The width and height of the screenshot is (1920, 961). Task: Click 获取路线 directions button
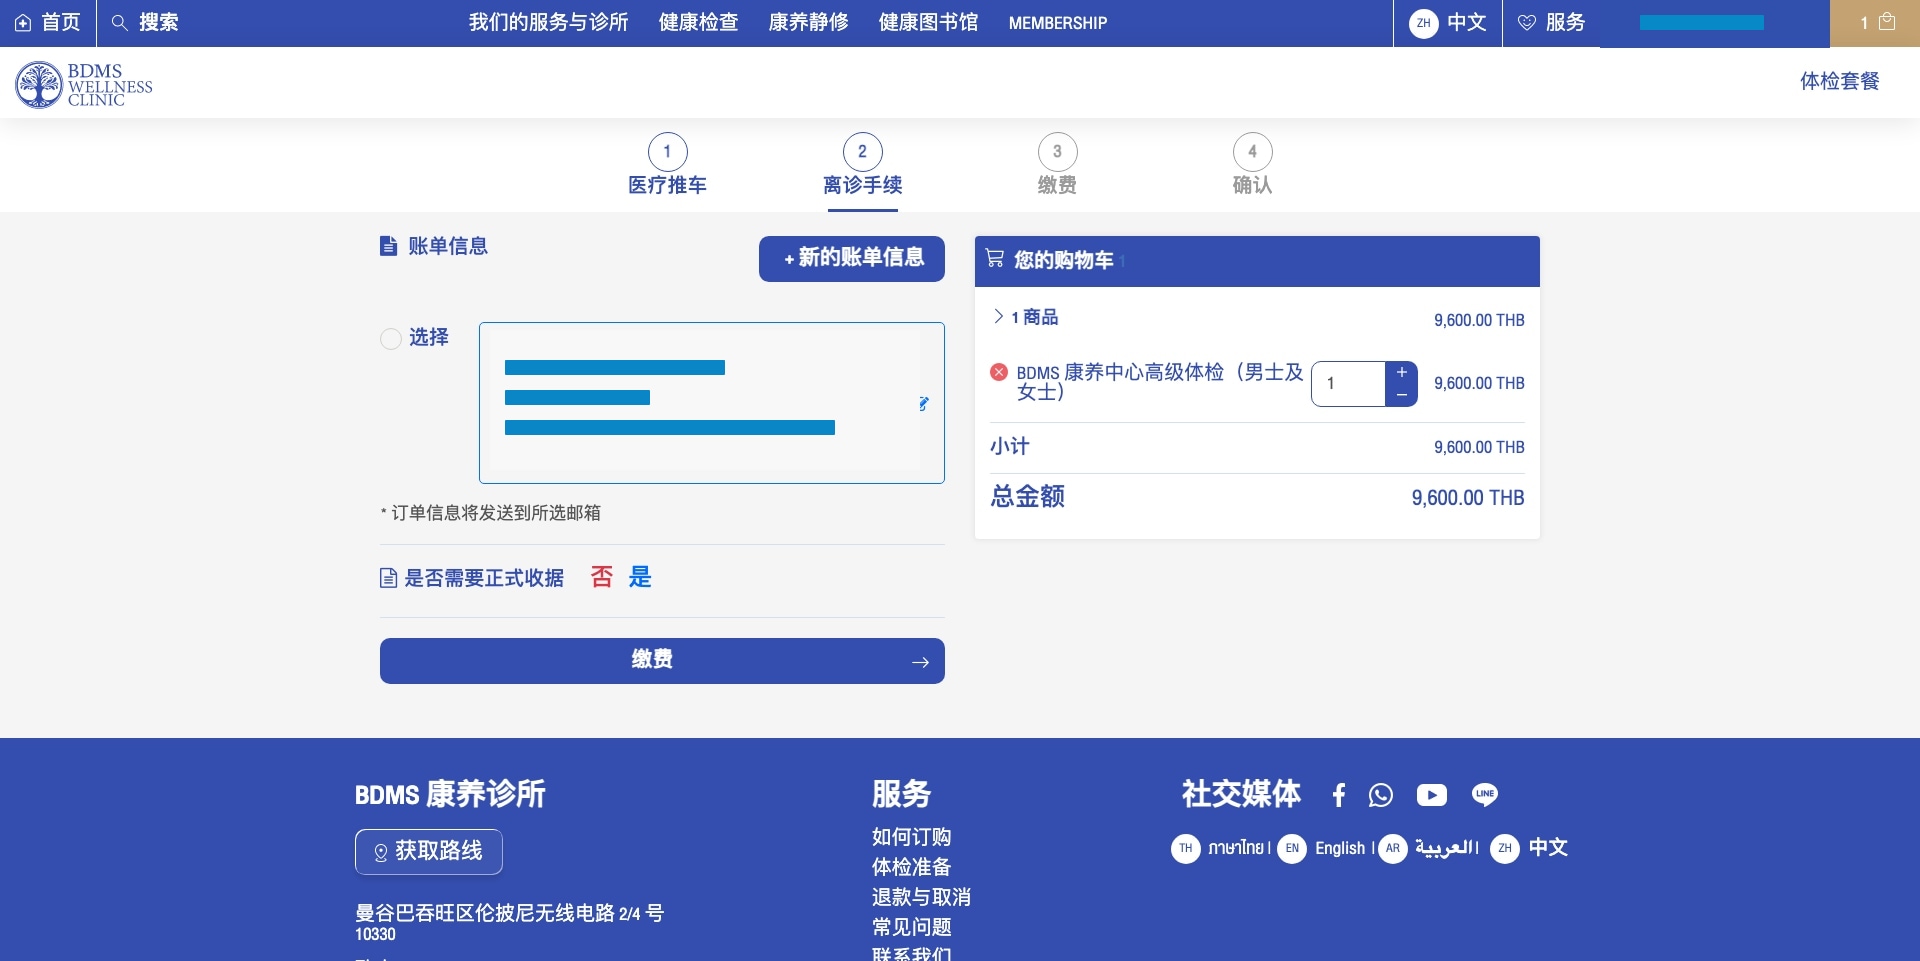[x=429, y=852]
